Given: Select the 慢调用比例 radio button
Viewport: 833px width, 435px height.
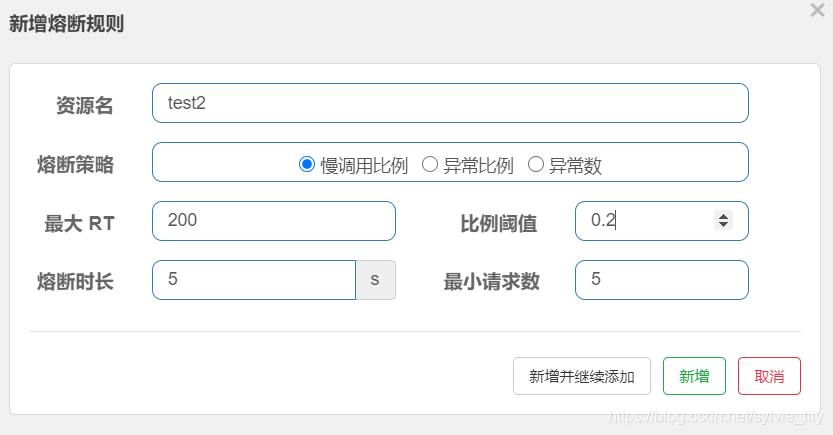Looking at the screenshot, I should (x=307, y=165).
